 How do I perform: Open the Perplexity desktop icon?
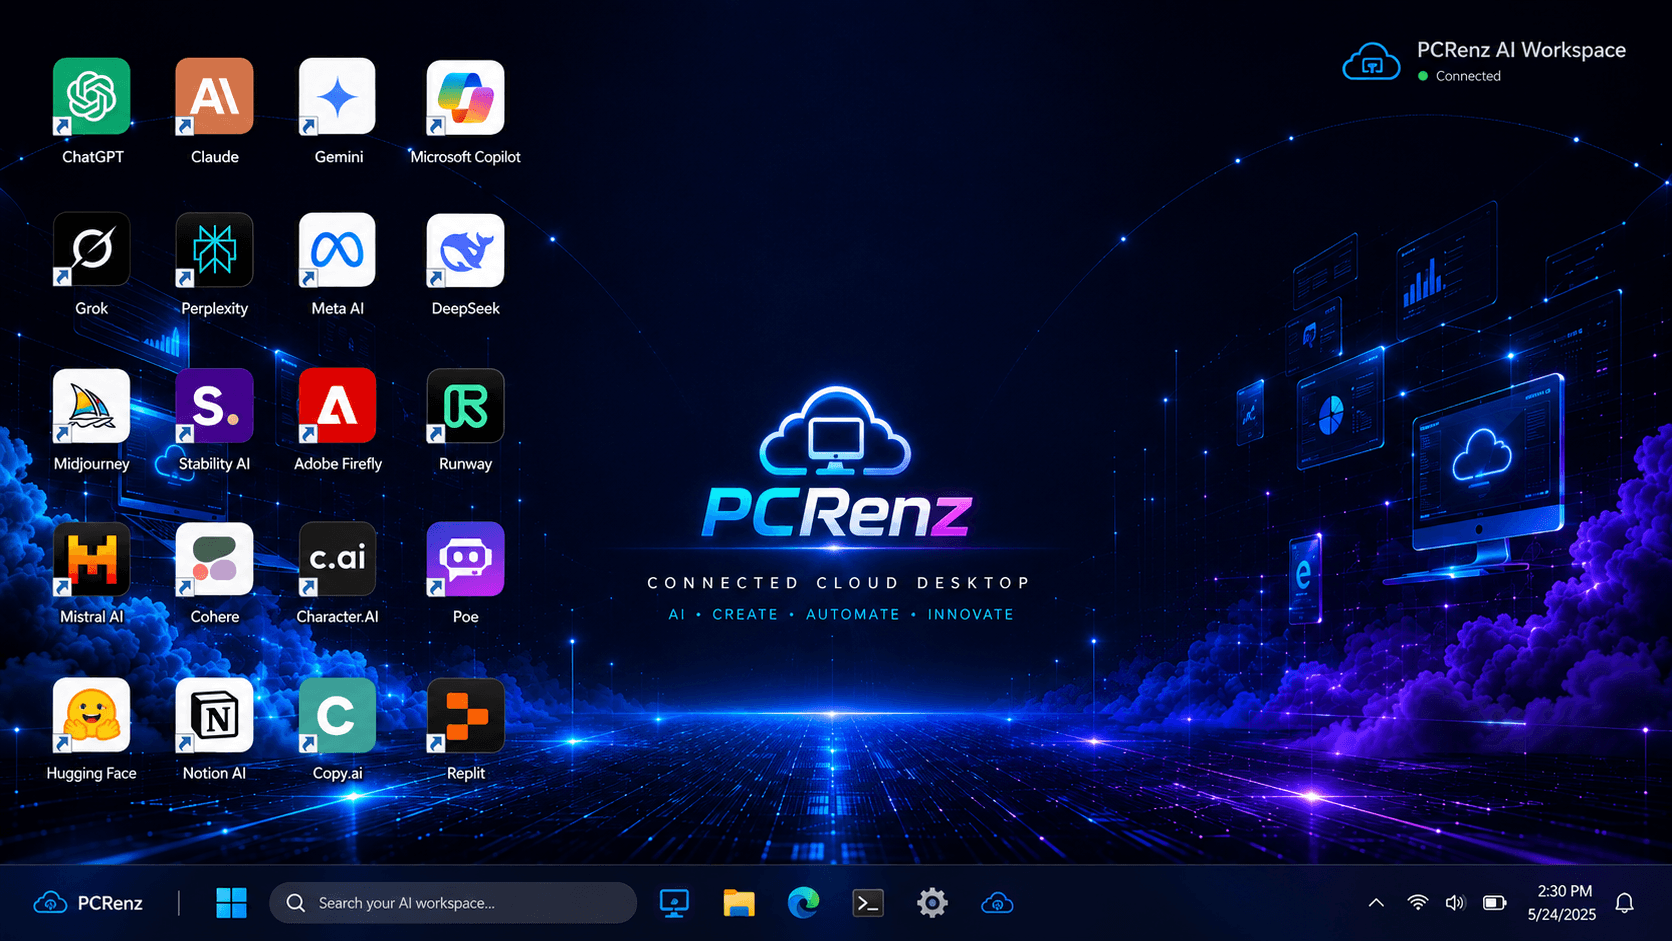(x=214, y=250)
